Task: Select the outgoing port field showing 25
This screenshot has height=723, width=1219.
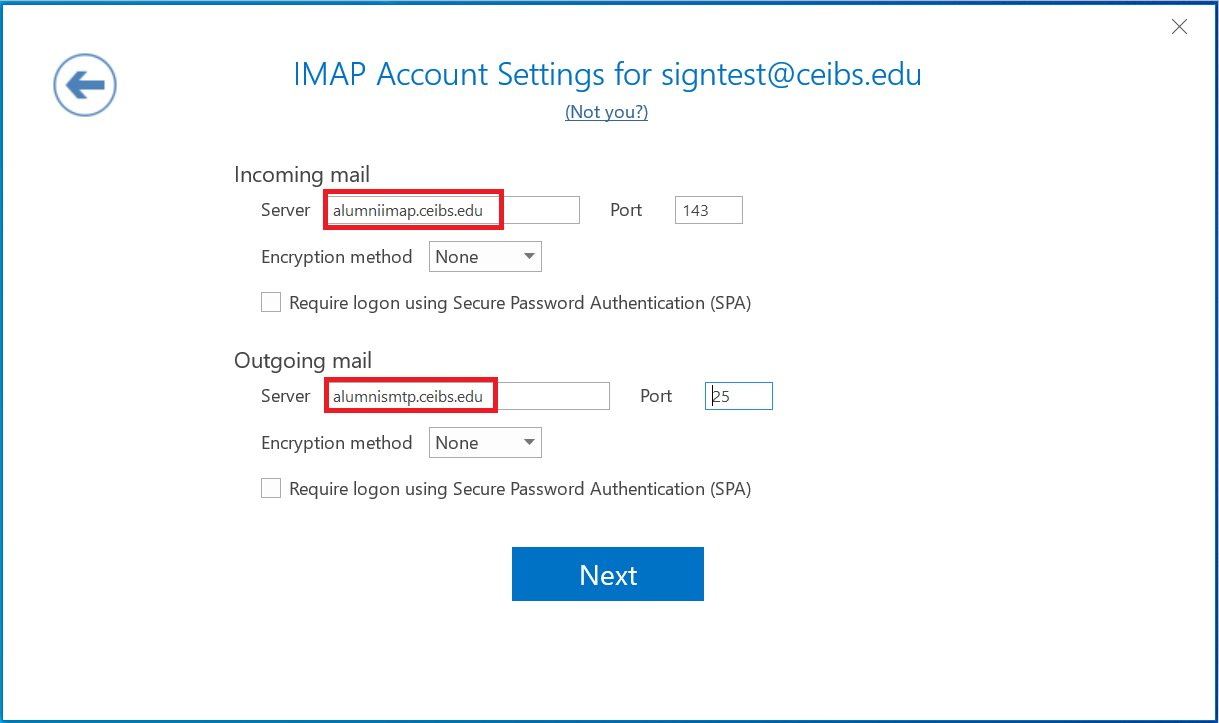Action: 739,396
